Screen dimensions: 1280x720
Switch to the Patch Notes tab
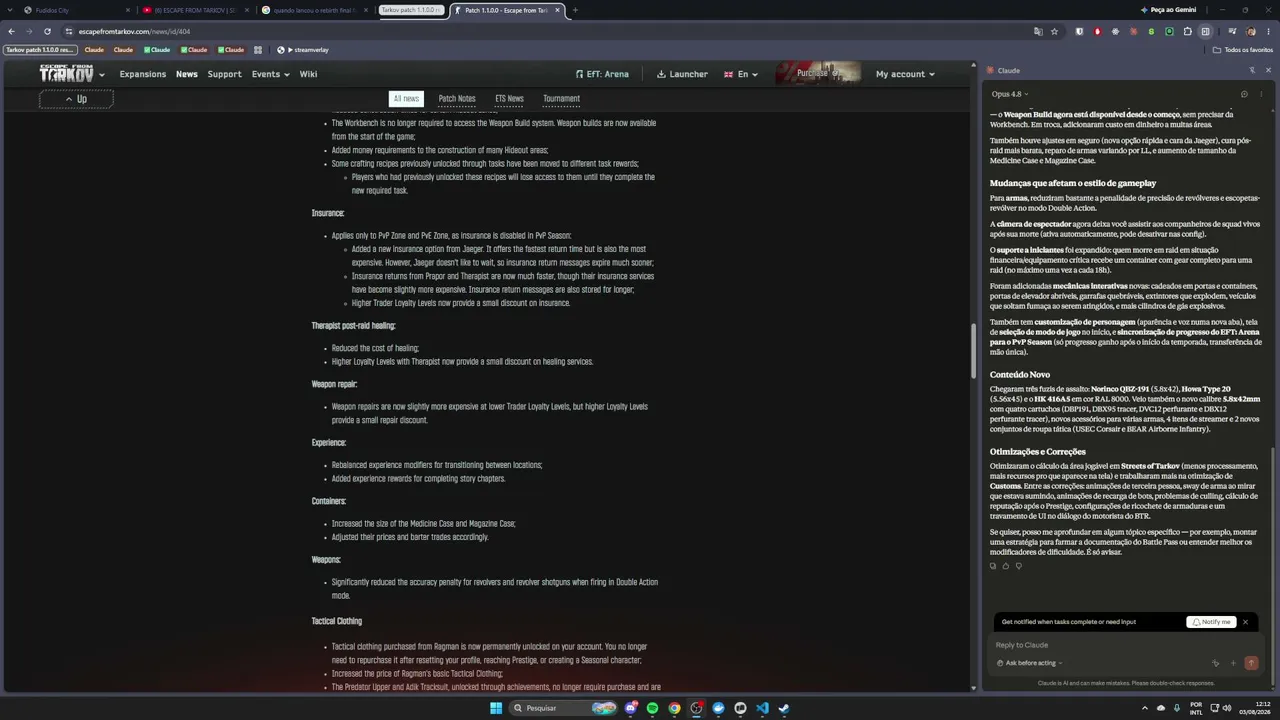pos(457,99)
